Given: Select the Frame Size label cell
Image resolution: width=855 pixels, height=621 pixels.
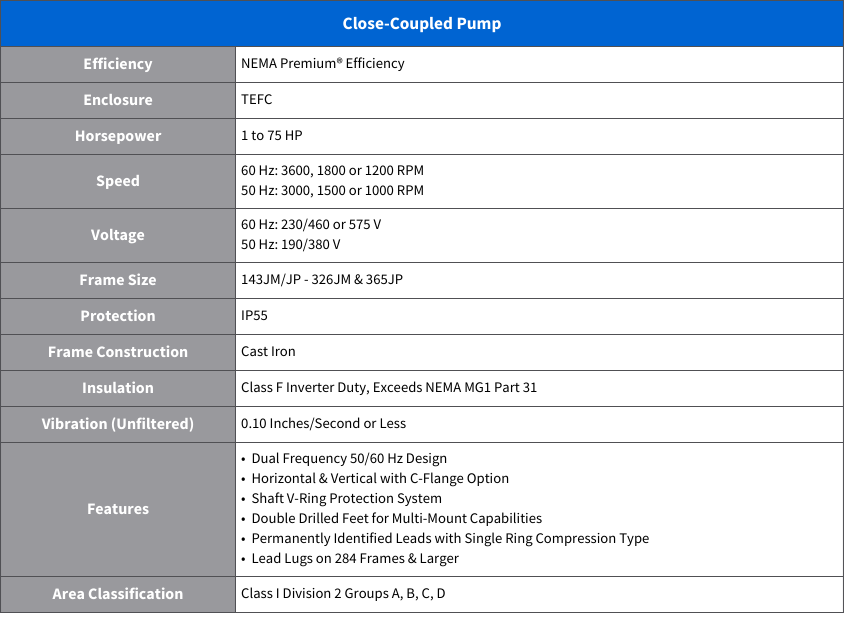Looking at the screenshot, I should click(x=118, y=280).
